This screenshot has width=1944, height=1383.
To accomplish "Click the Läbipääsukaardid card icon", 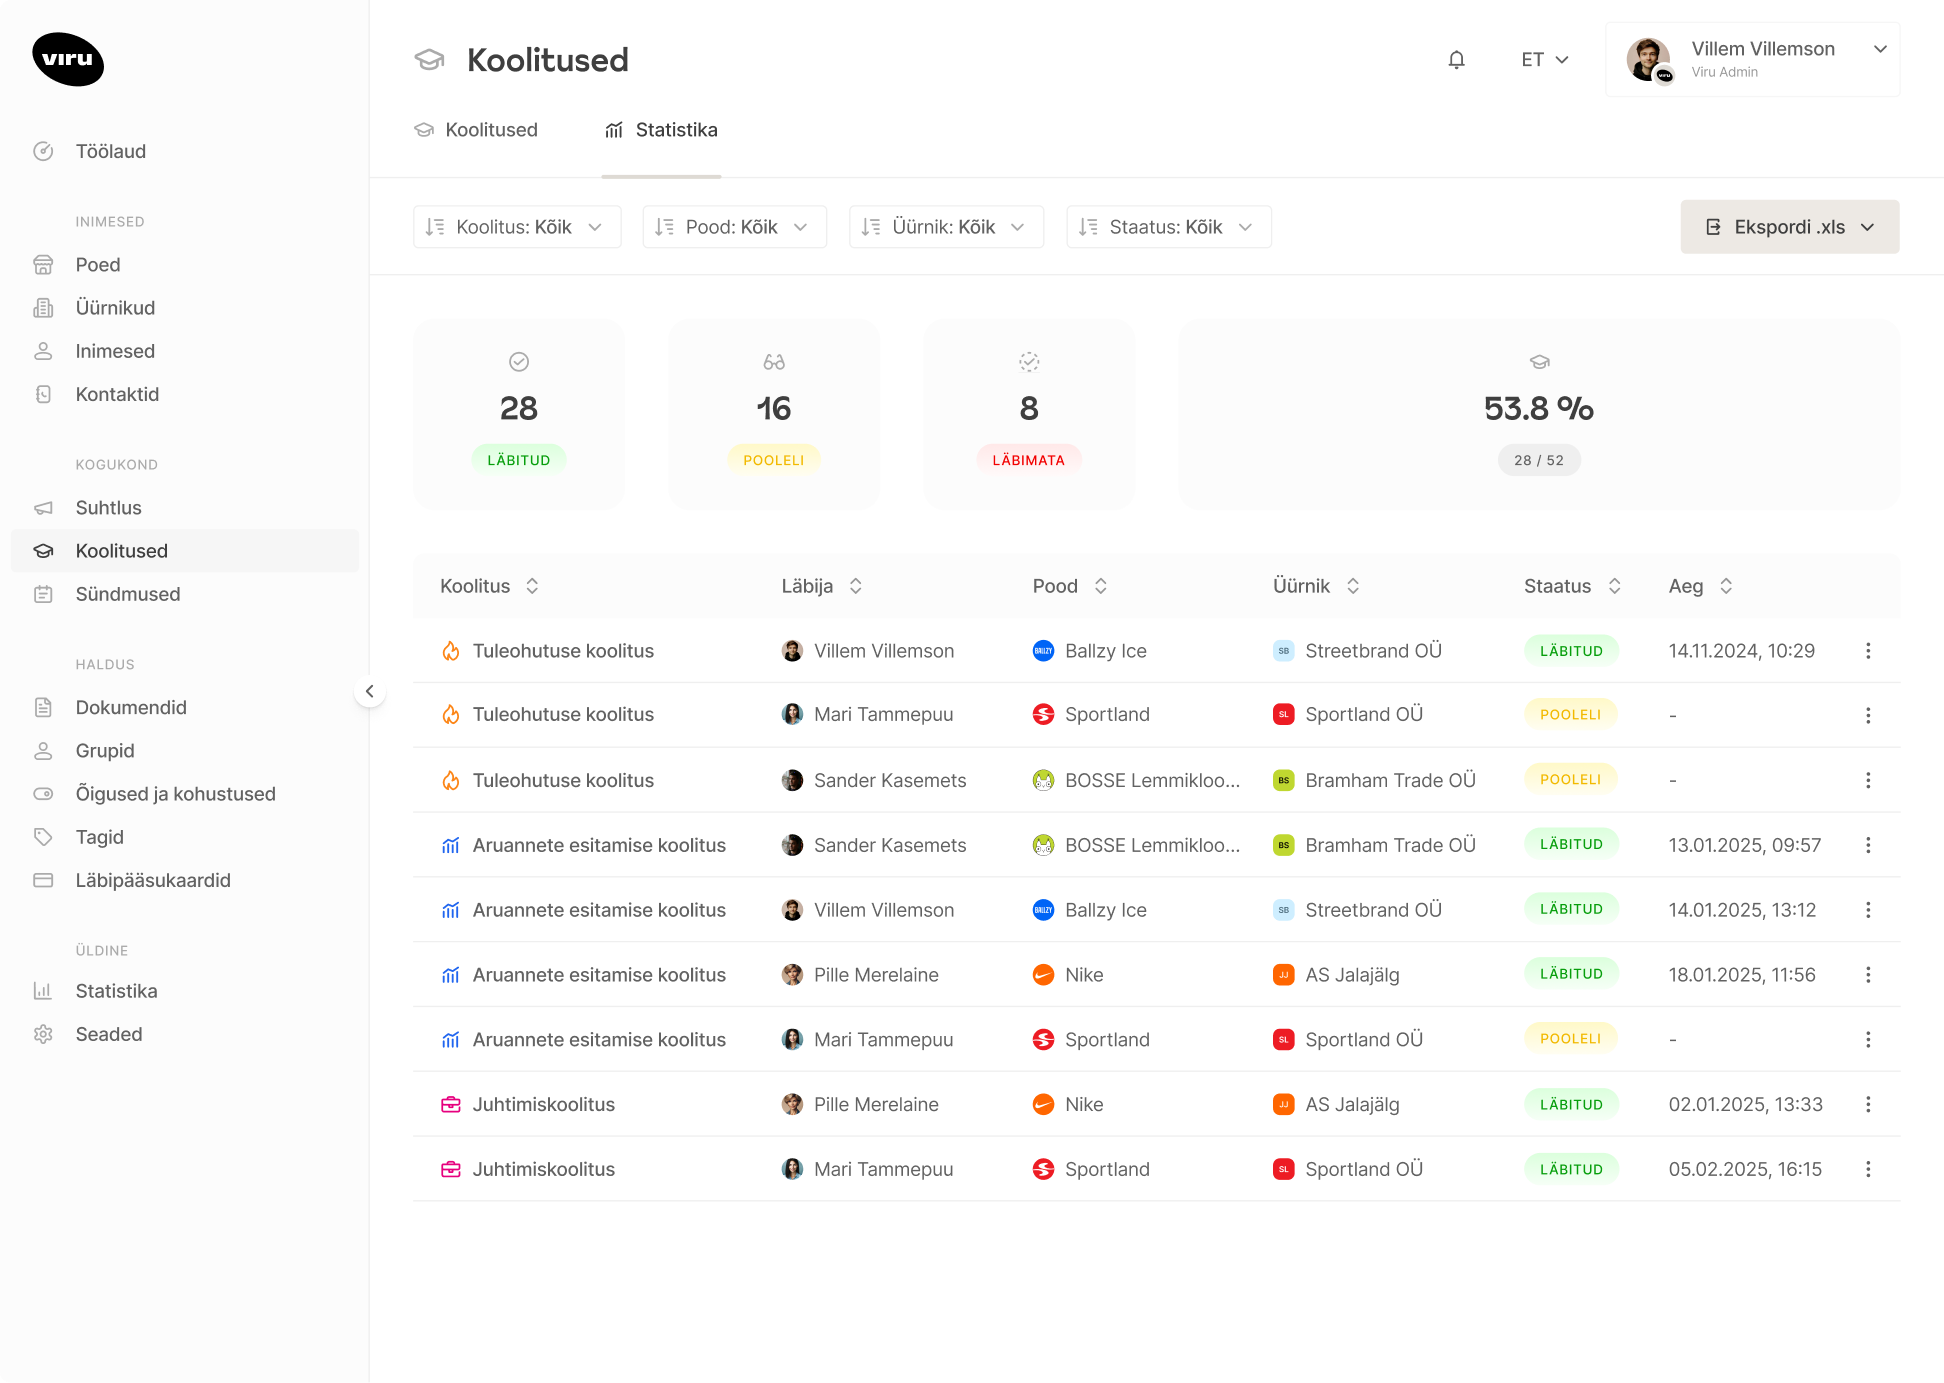I will pos(43,880).
